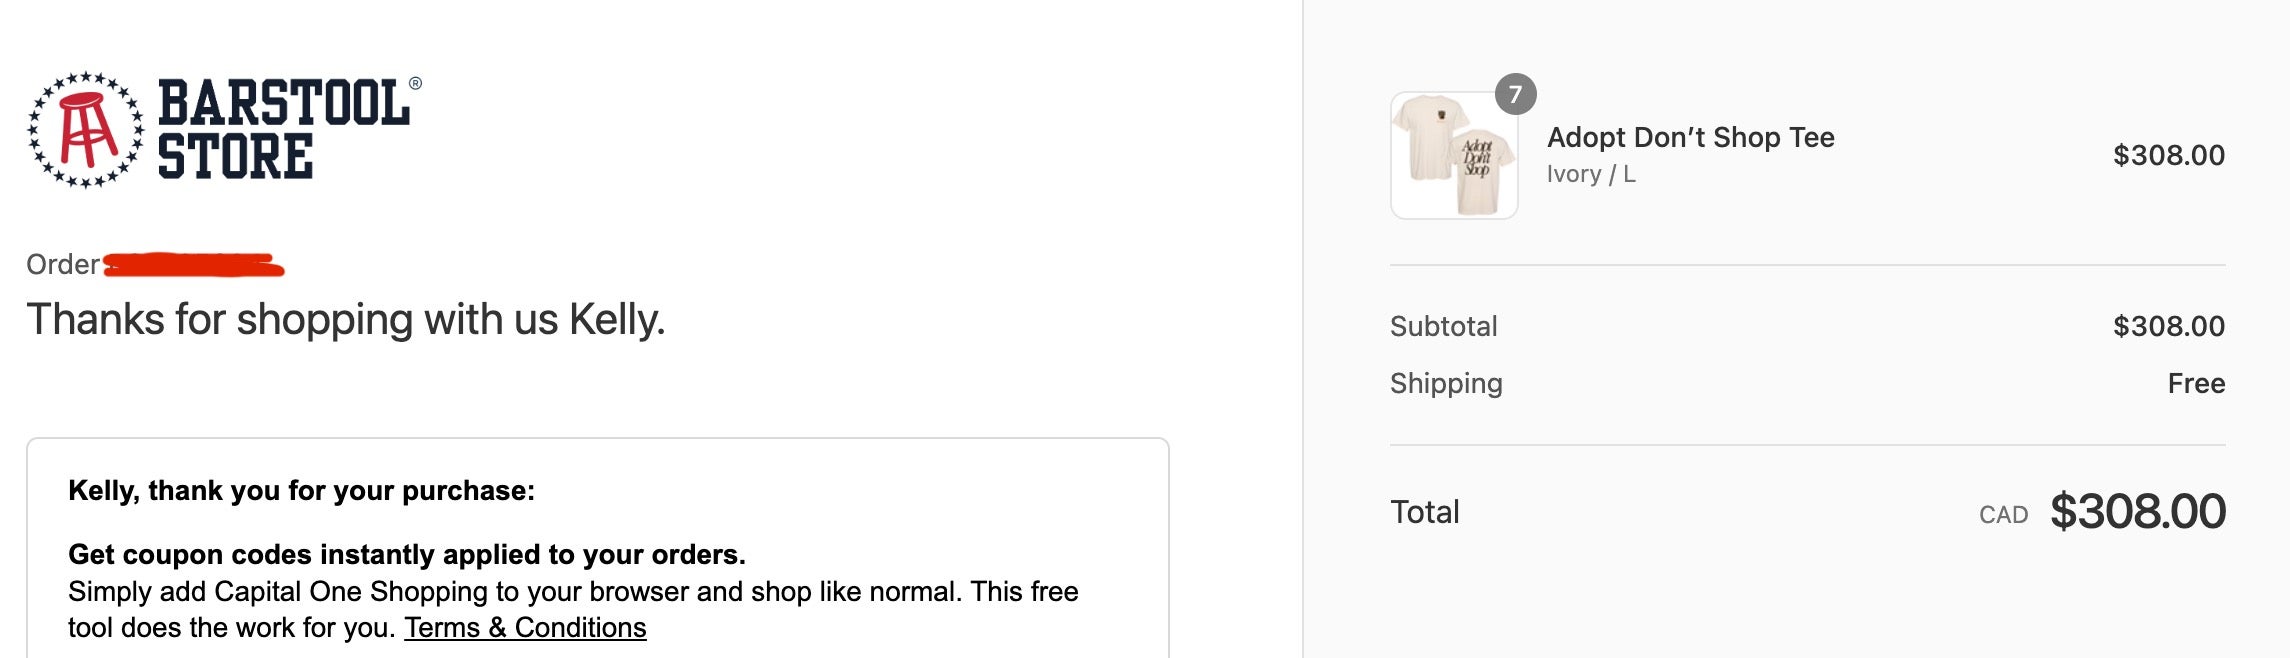Click the quantity badge showing 7

tap(1515, 94)
